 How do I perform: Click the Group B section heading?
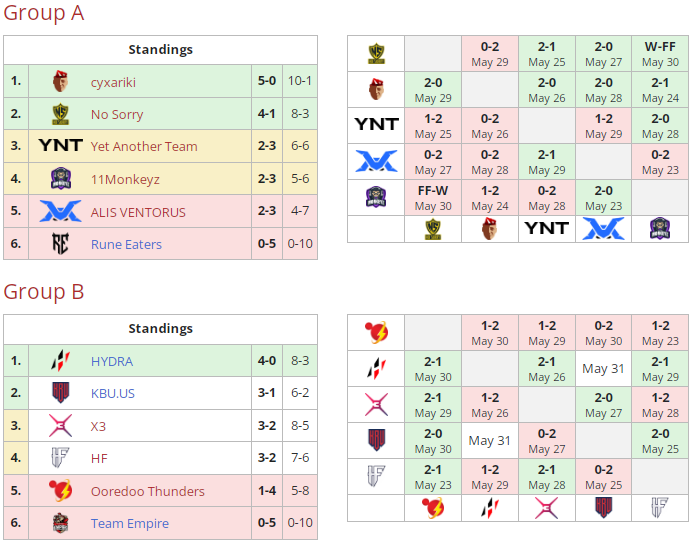[x=44, y=292]
